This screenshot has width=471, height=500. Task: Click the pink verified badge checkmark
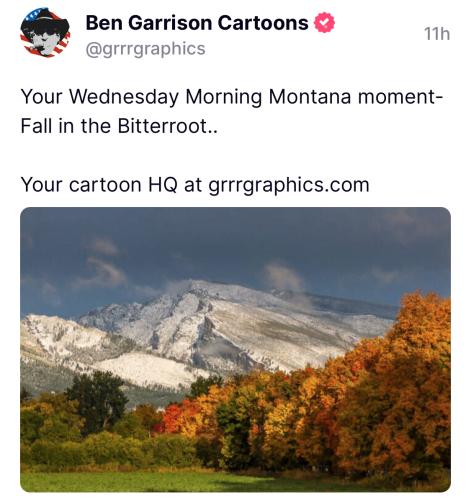324,23
